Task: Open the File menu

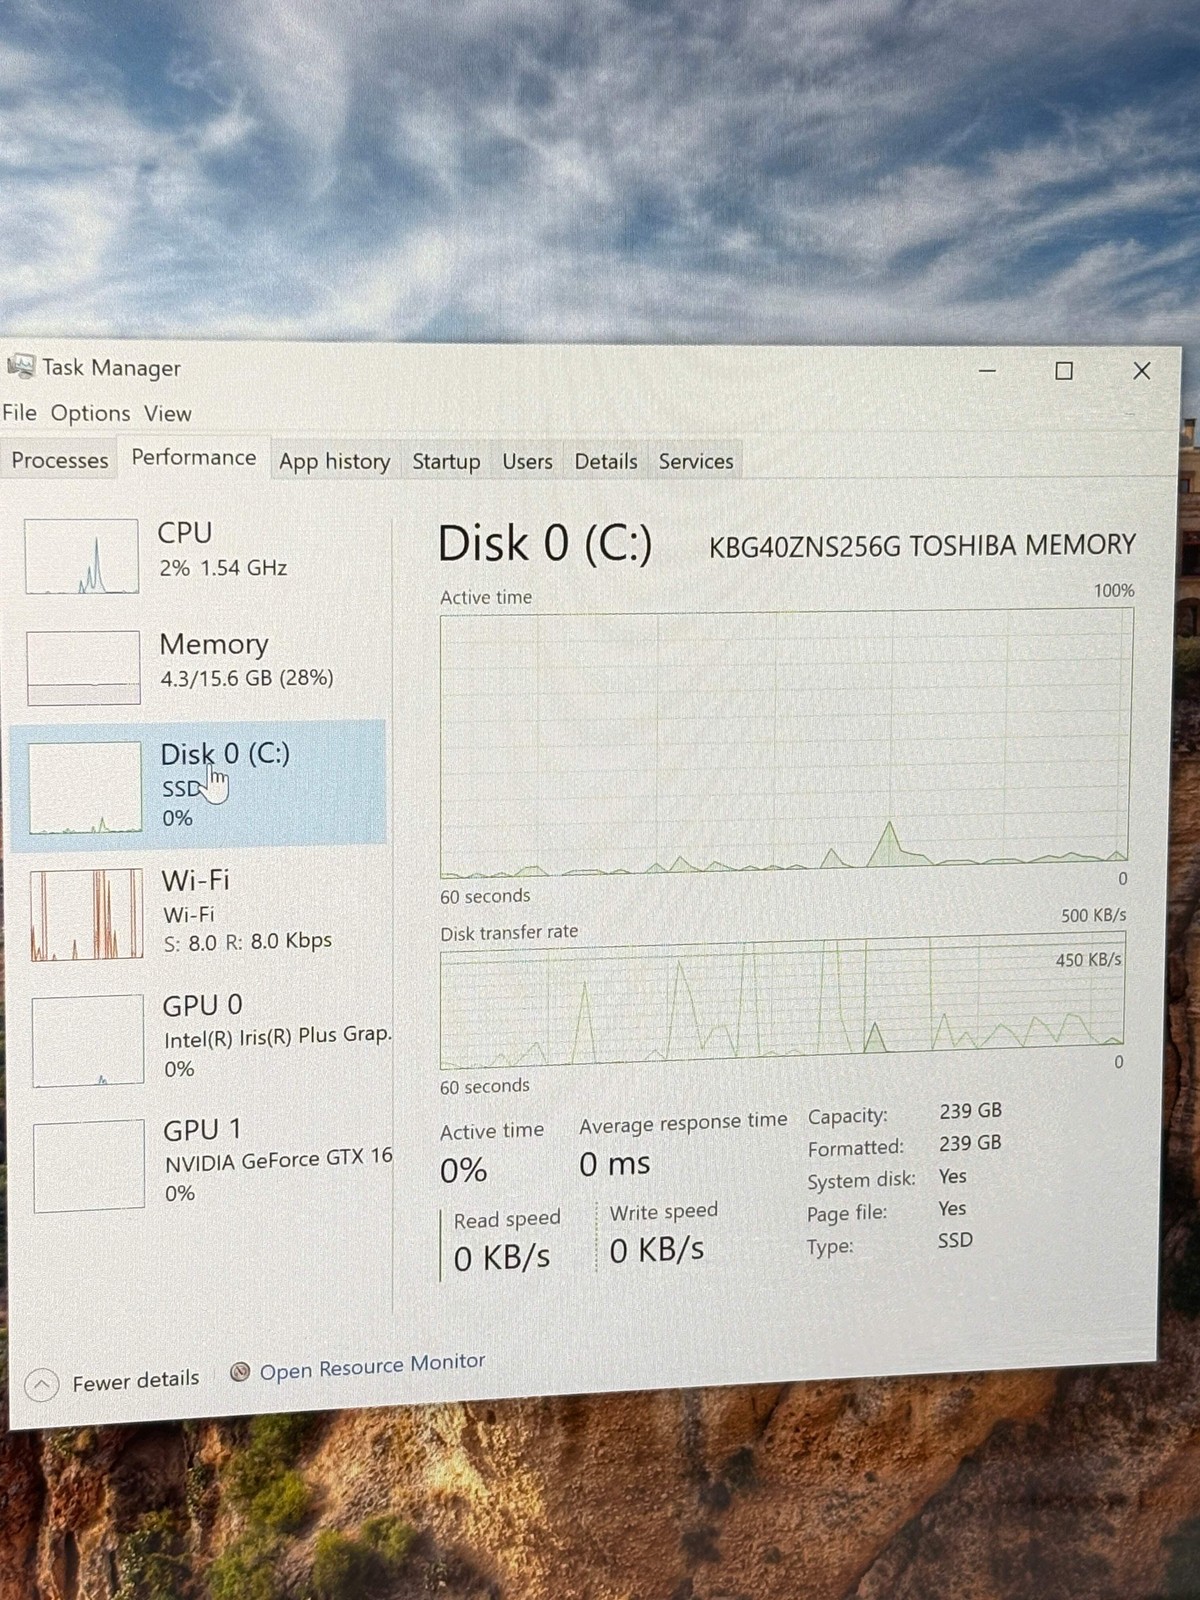Action: pos(19,413)
